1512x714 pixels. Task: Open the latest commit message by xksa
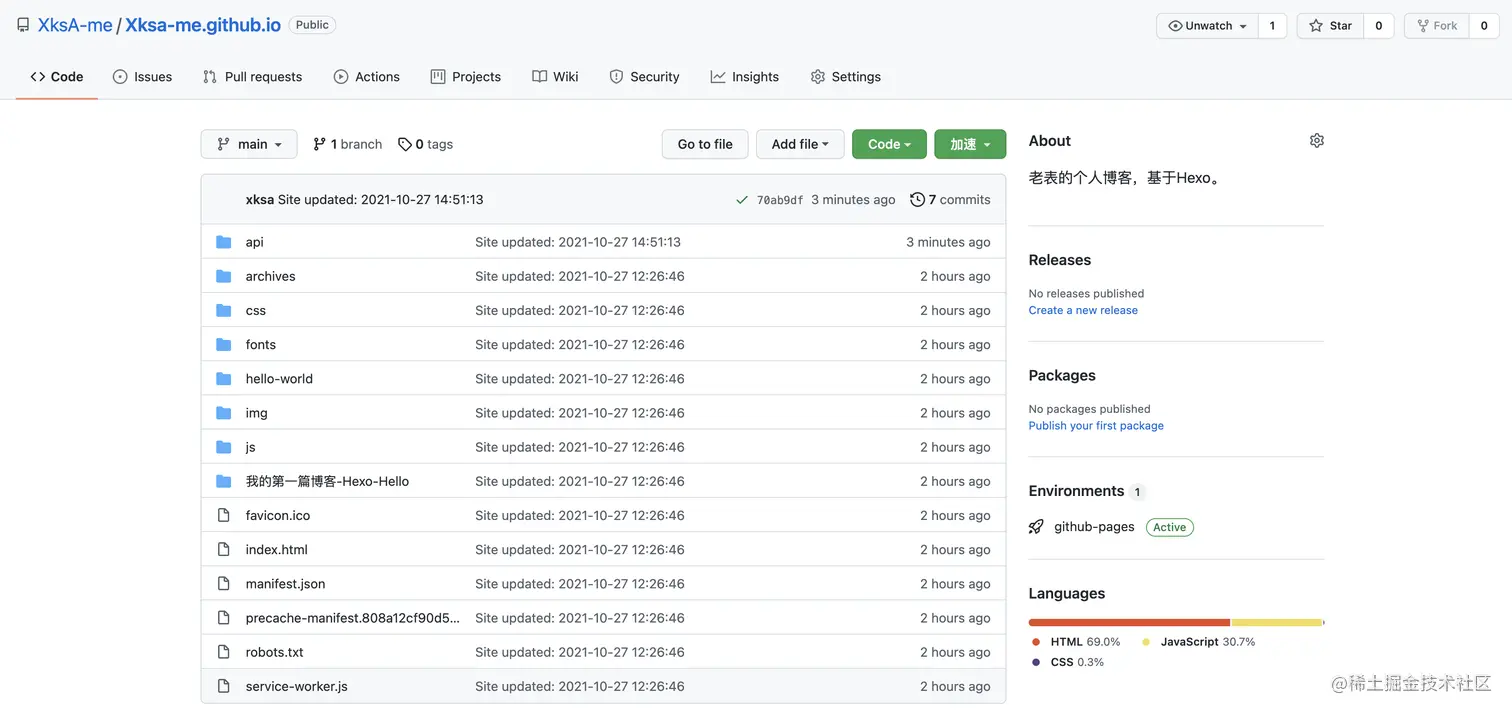click(x=381, y=200)
